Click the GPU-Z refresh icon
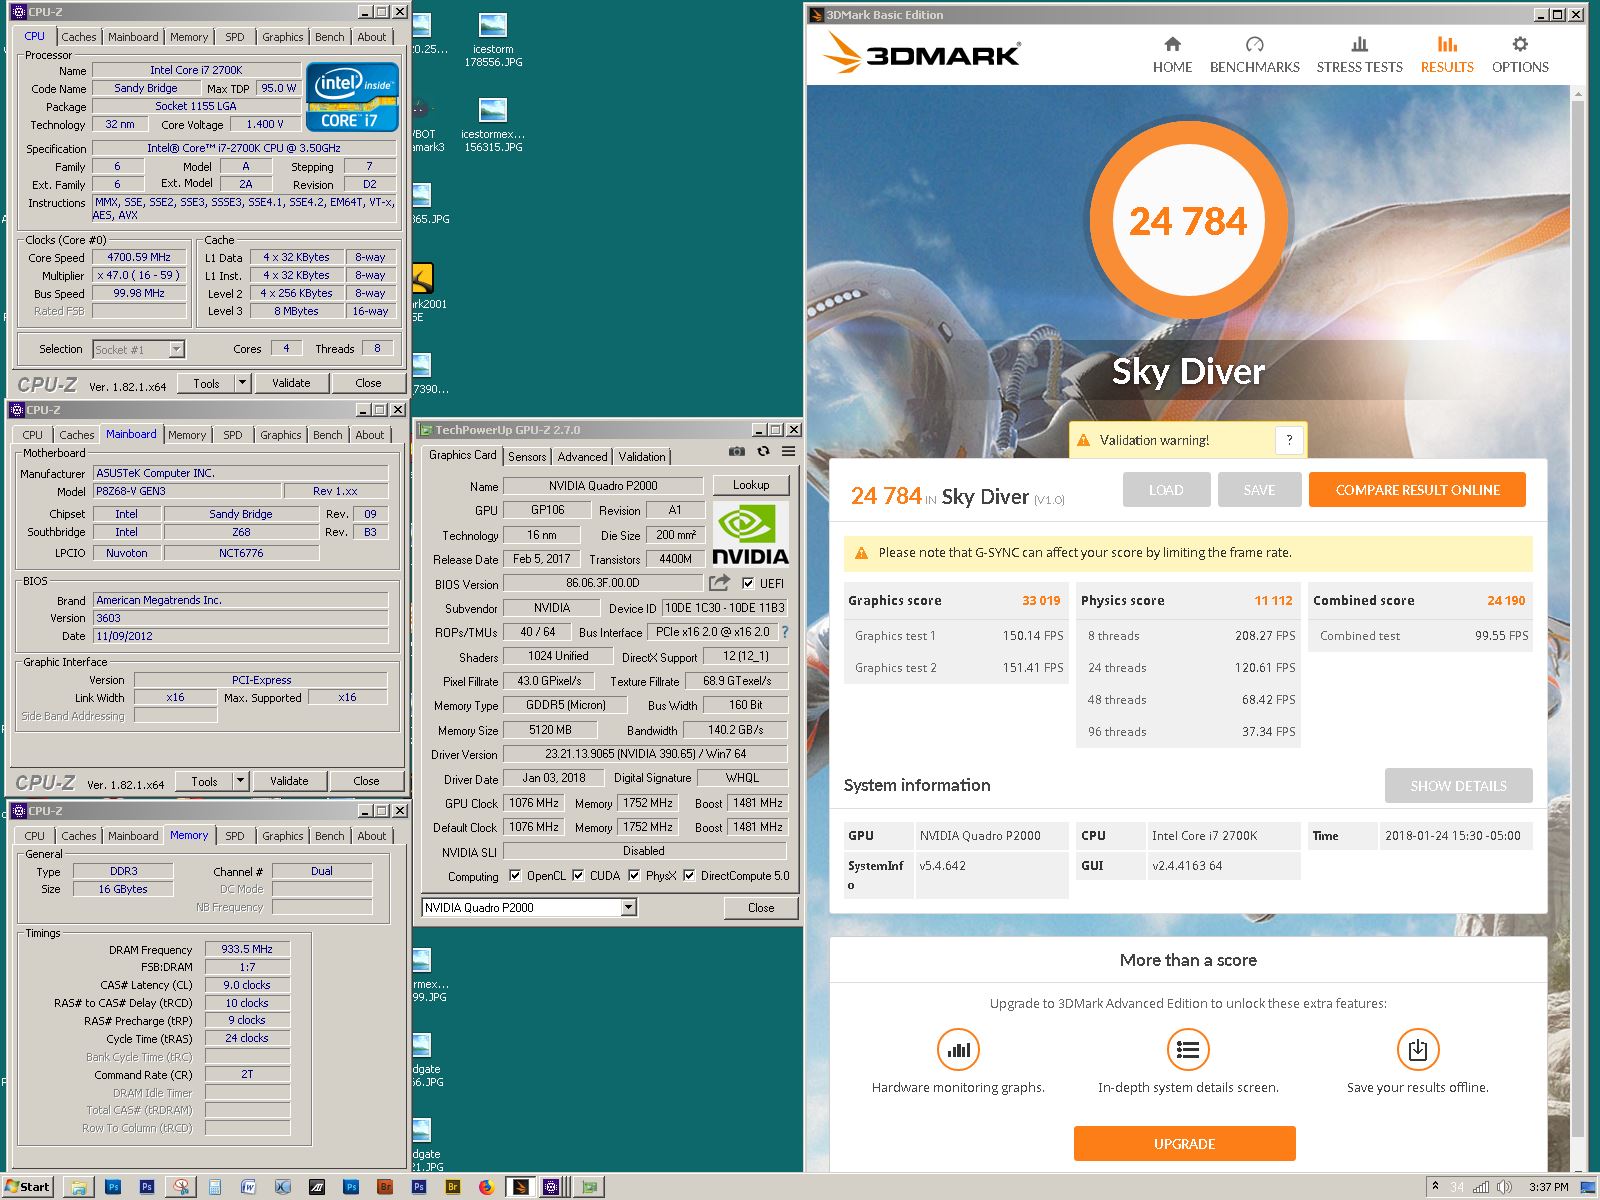 tap(763, 452)
